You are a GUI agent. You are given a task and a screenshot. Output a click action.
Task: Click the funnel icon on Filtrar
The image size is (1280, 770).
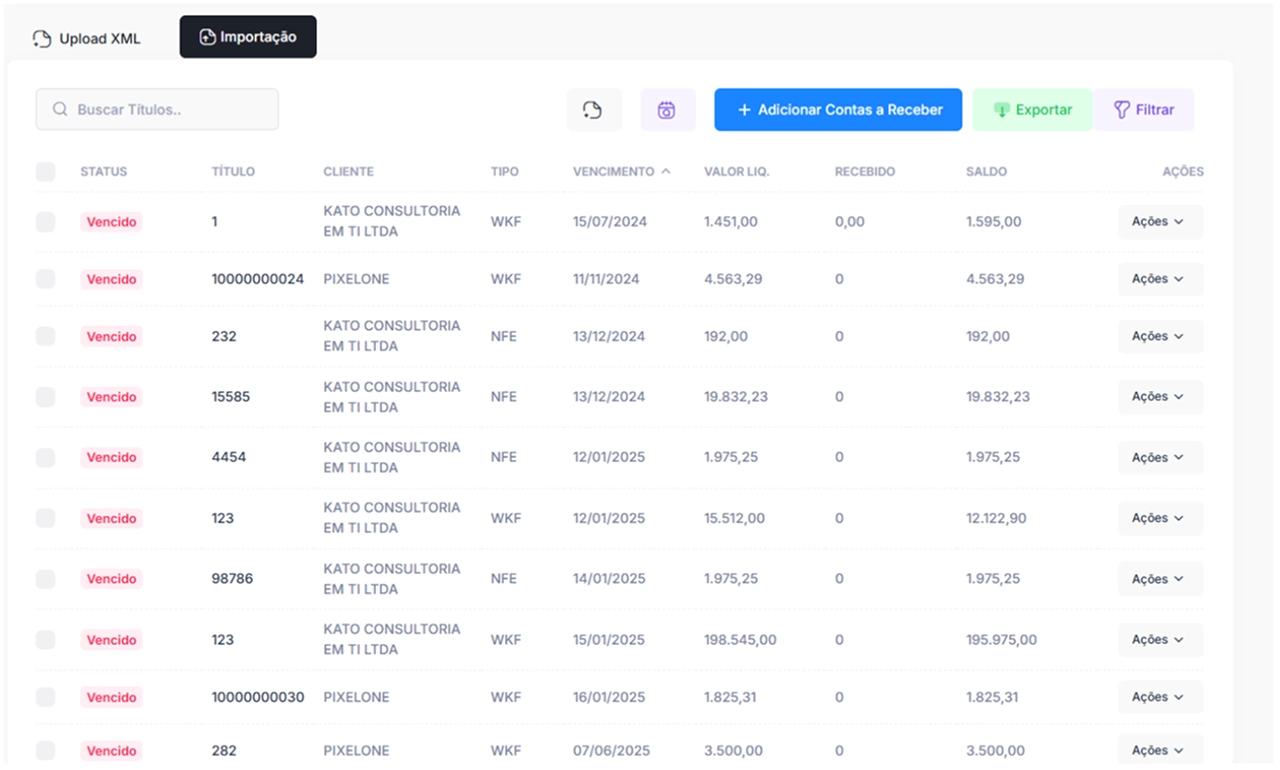1121,110
